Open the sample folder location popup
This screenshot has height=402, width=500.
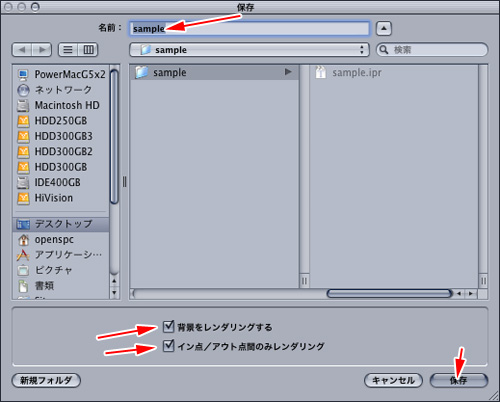tap(249, 50)
